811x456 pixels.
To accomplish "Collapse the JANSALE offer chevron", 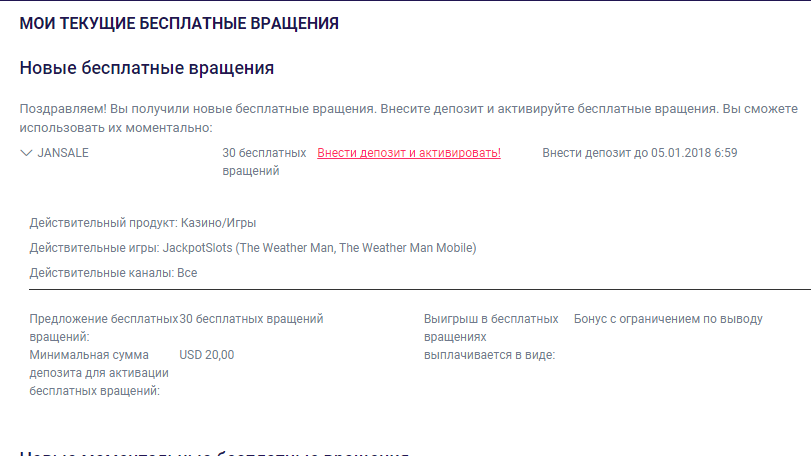I will click(x=26, y=153).
